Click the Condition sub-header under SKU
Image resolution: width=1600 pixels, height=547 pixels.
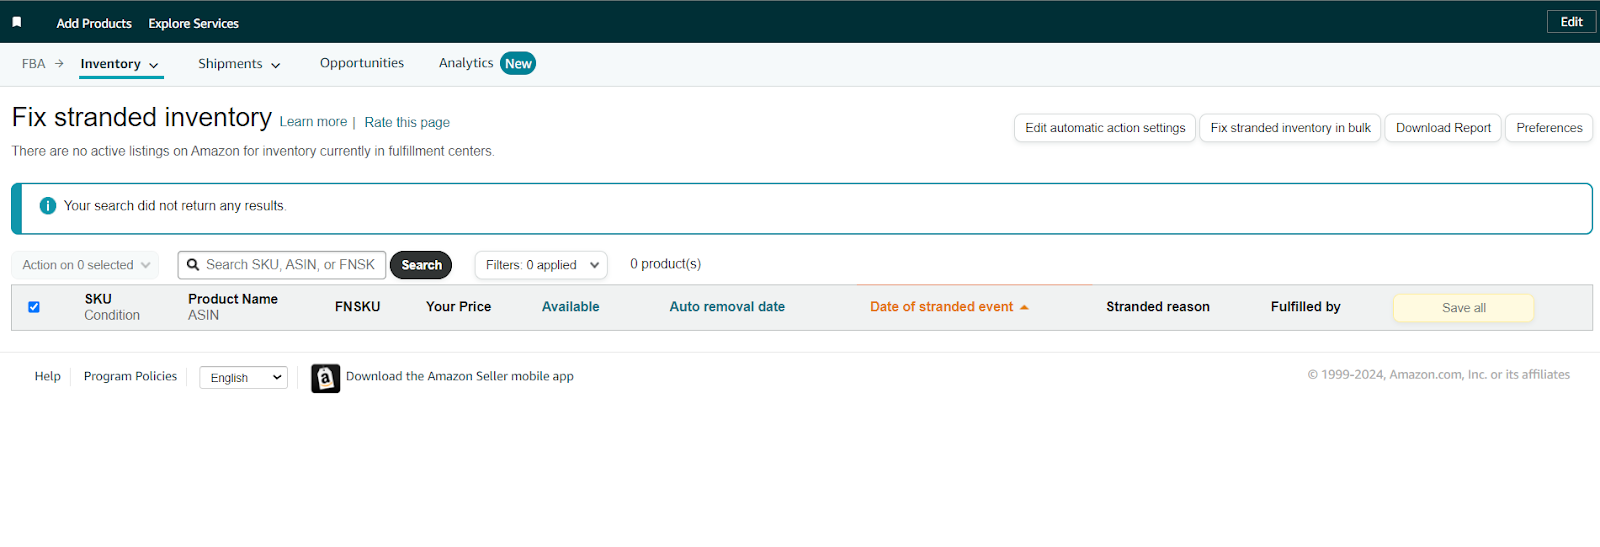pos(112,315)
